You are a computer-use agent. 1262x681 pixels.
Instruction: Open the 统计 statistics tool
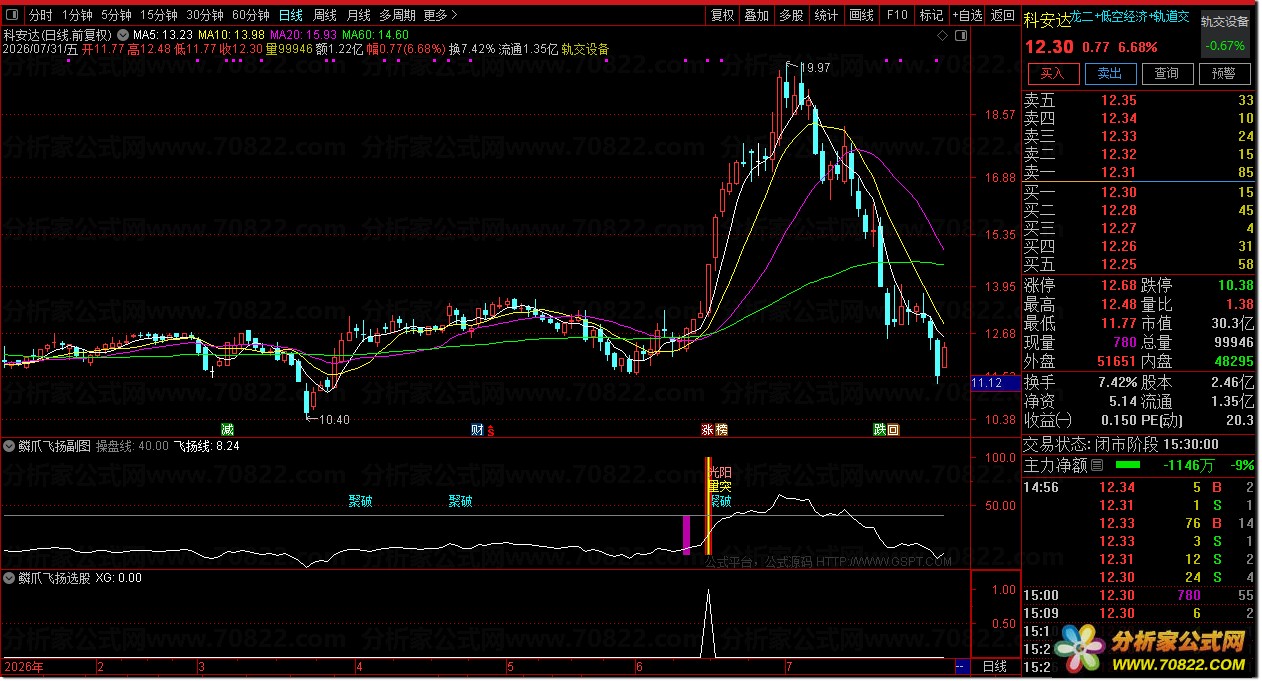tap(826, 15)
